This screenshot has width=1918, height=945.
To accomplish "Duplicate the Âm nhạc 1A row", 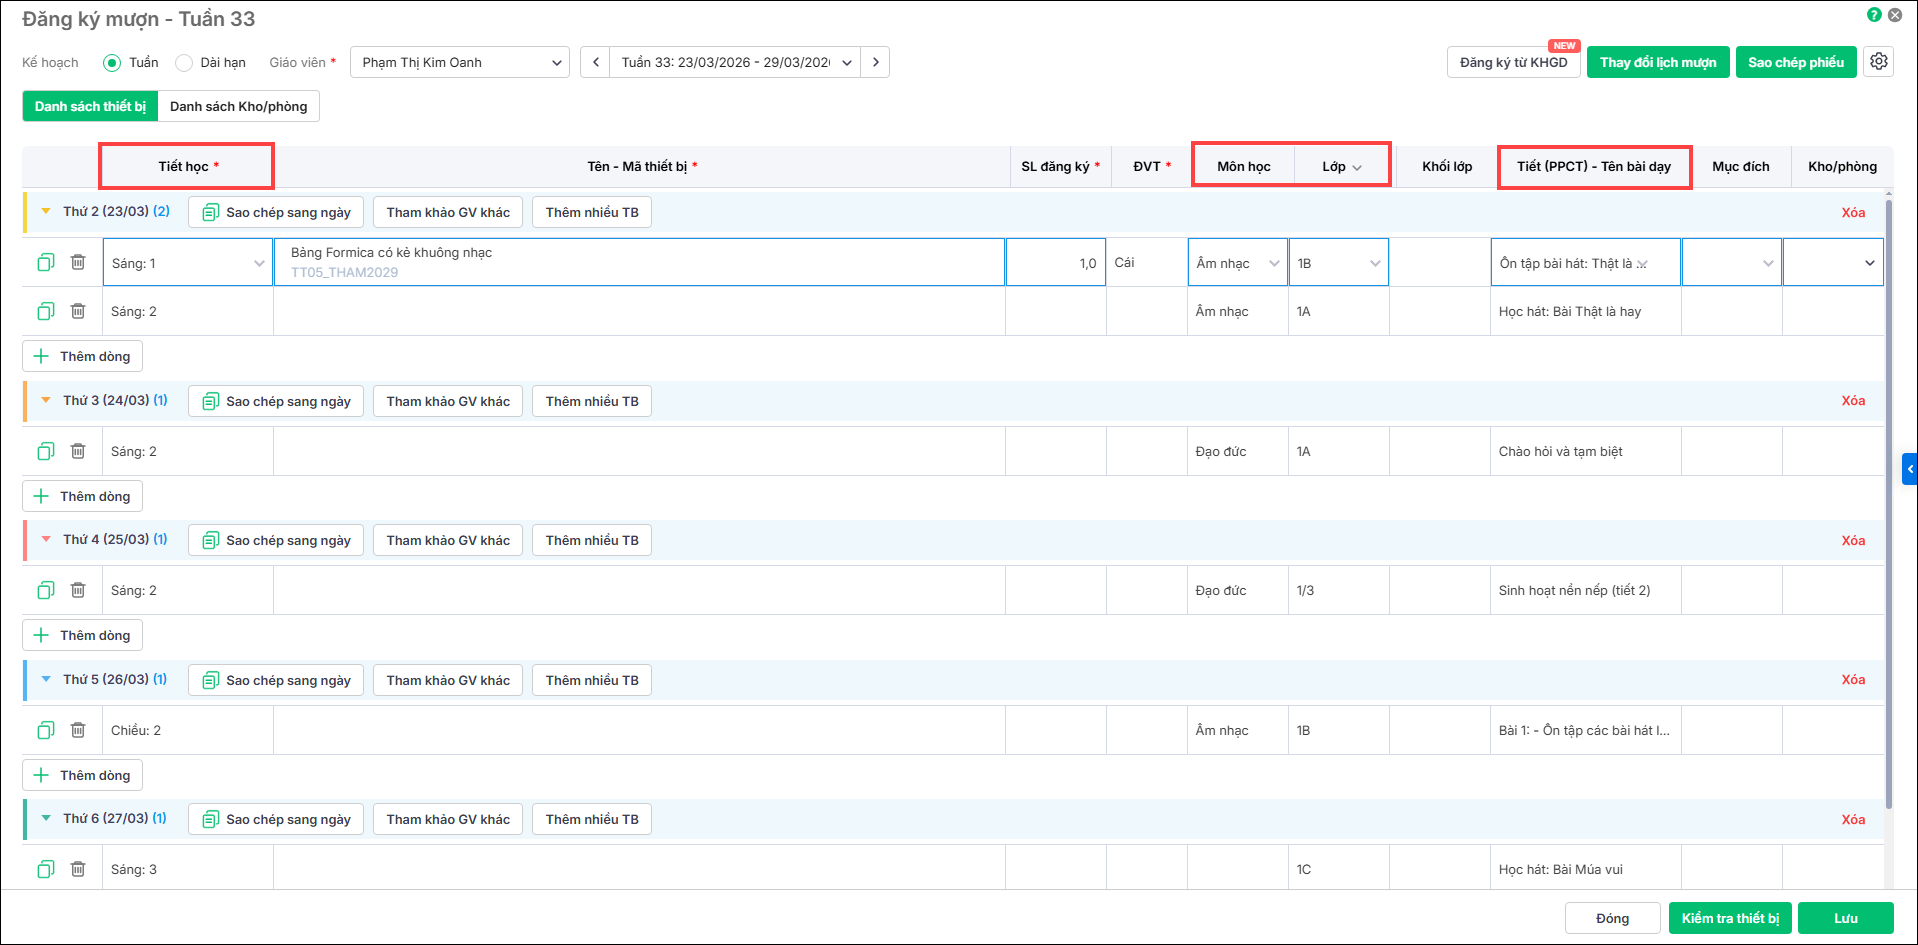I will click(x=46, y=311).
